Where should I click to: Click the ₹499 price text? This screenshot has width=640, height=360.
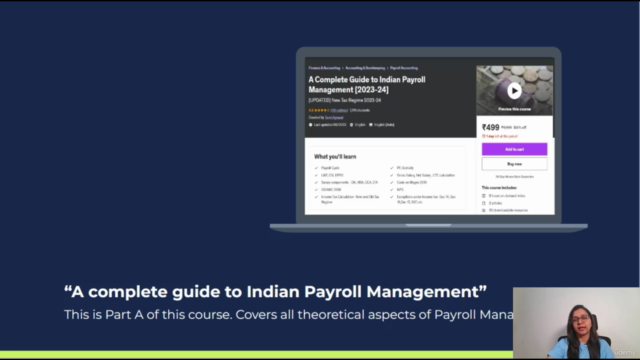tap(490, 127)
